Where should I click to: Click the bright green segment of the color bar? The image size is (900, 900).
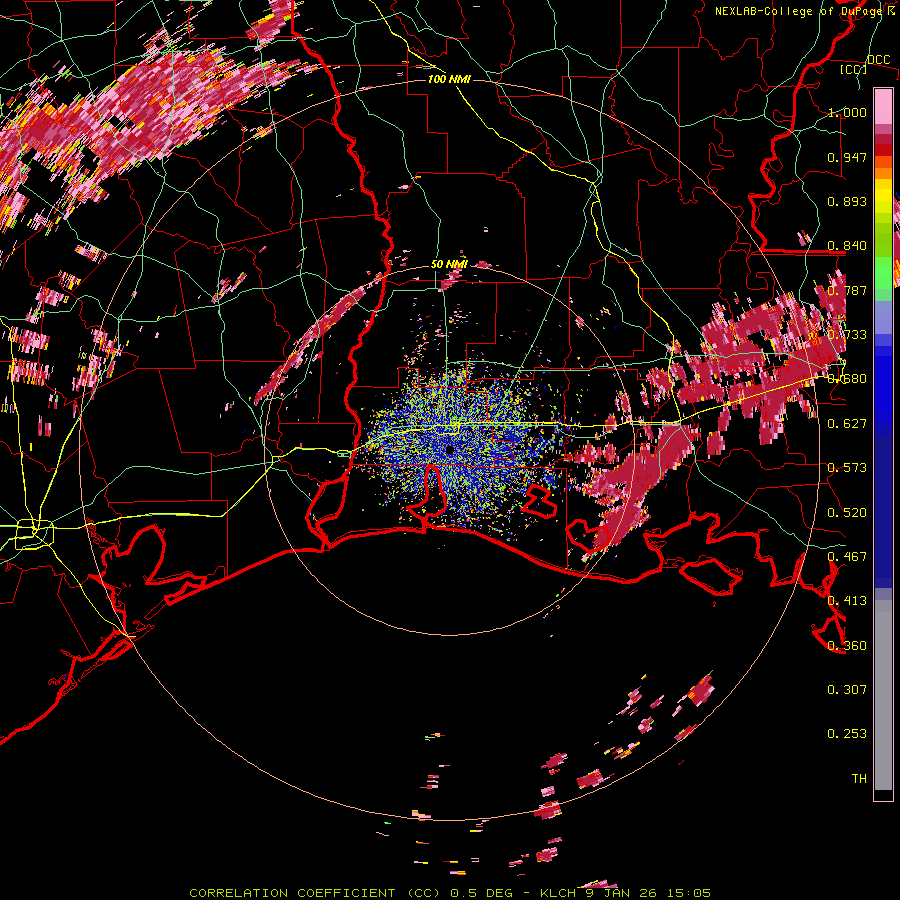(883, 273)
